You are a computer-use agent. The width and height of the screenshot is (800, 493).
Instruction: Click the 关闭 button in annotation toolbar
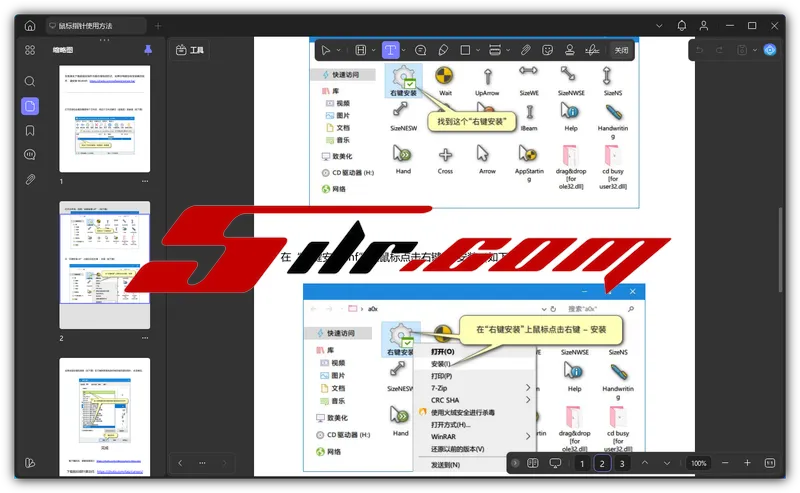[621, 50]
